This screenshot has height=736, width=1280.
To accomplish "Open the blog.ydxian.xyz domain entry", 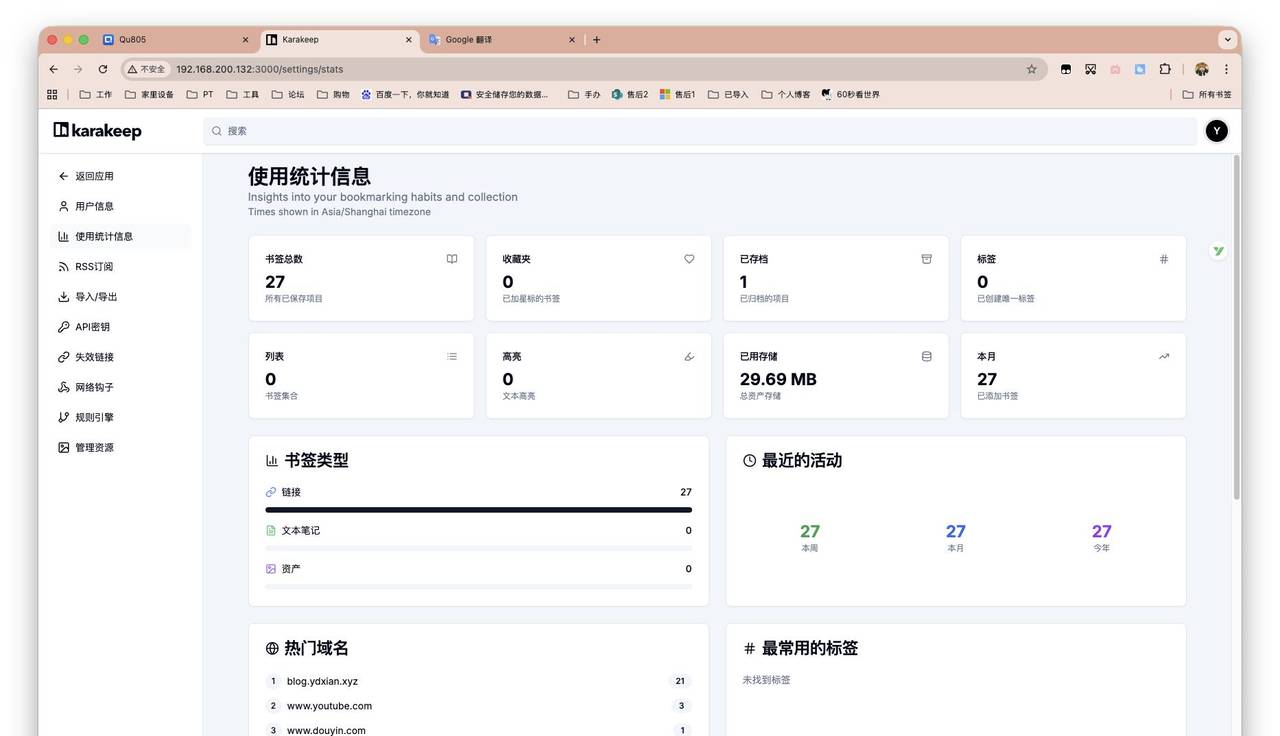I will (322, 681).
